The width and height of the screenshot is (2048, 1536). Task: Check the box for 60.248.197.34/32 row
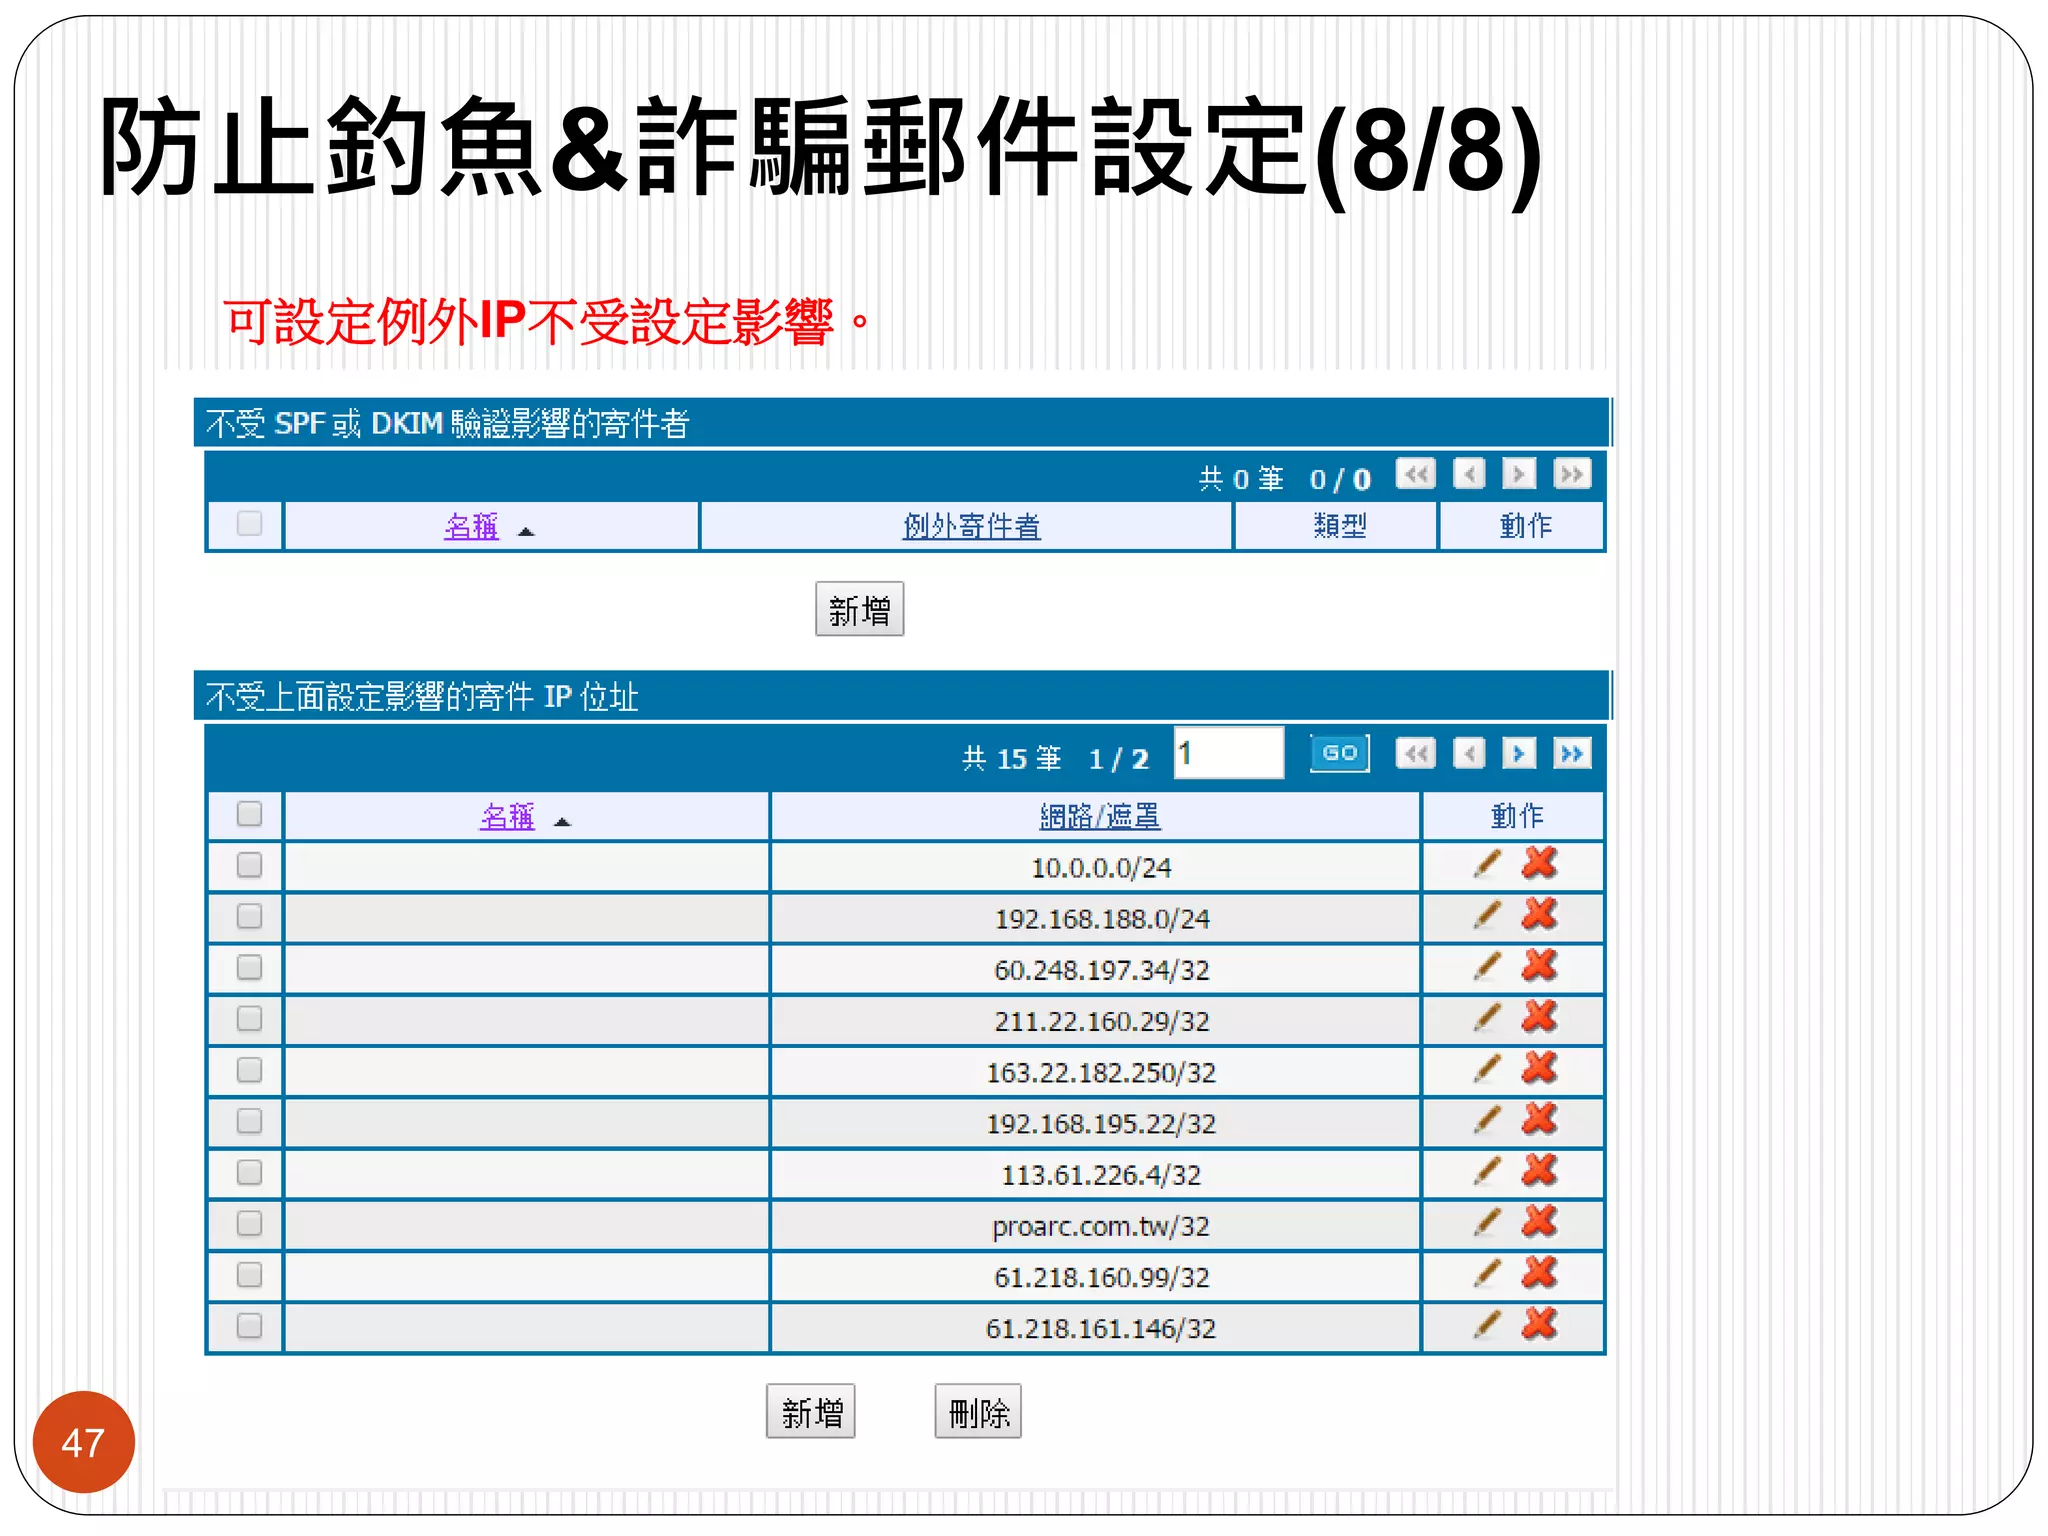(x=249, y=967)
